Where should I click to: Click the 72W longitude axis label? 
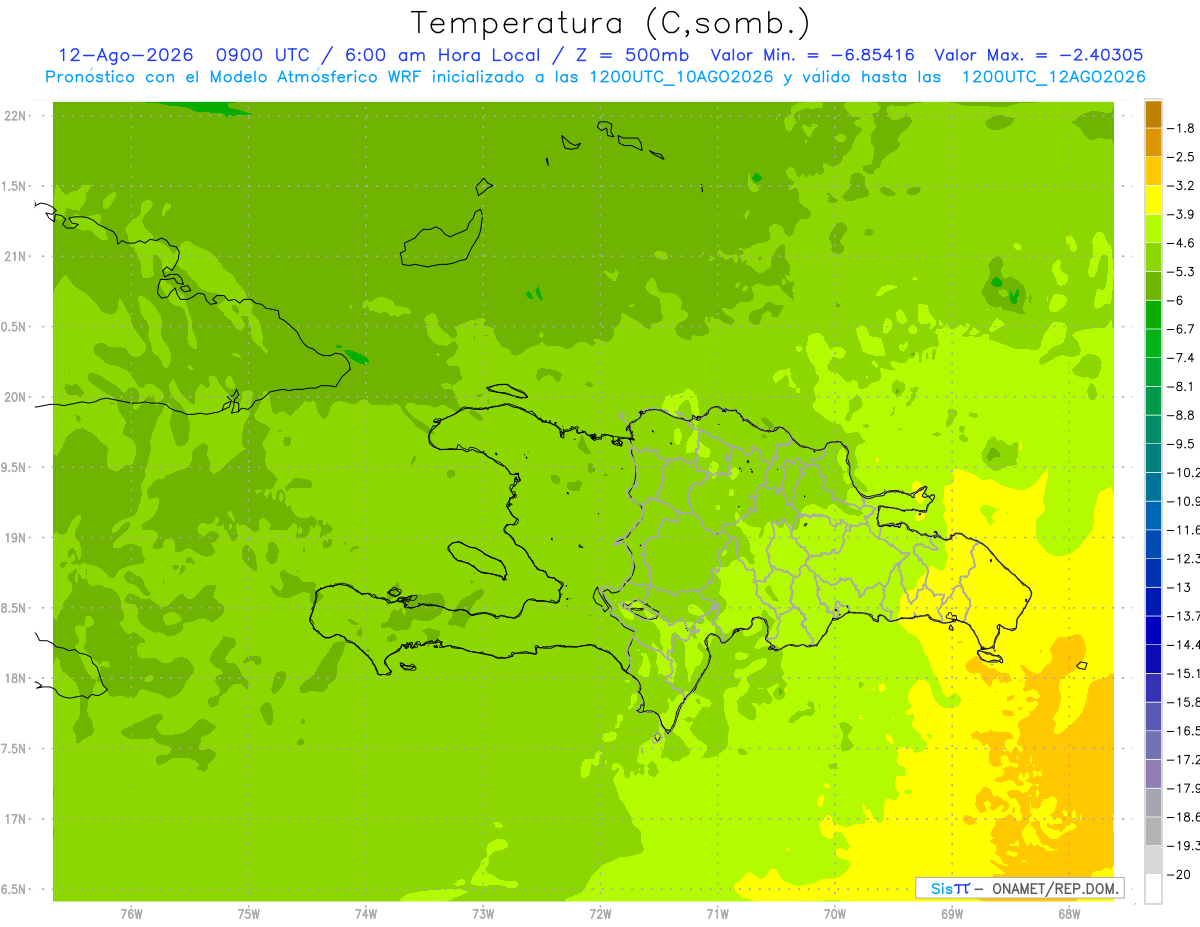click(600, 913)
